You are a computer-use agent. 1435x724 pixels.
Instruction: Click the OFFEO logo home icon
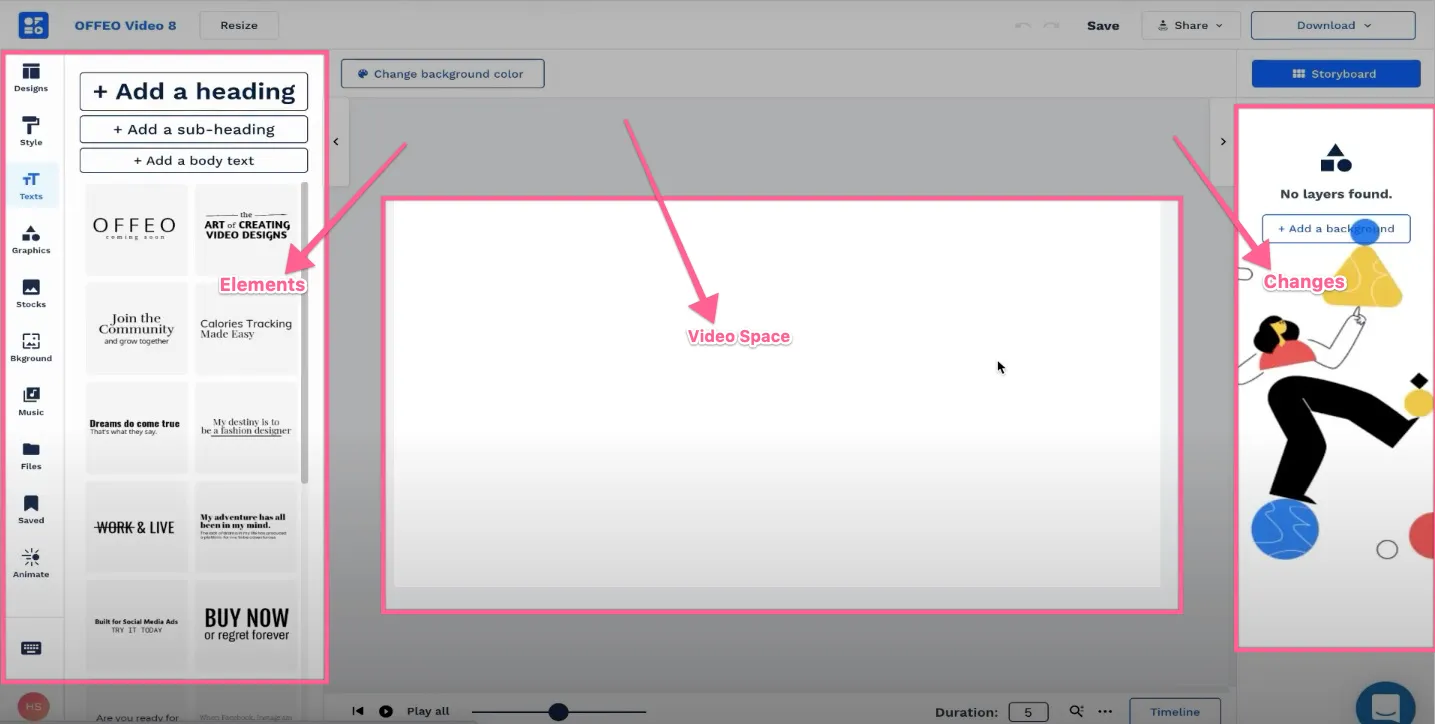coord(33,25)
